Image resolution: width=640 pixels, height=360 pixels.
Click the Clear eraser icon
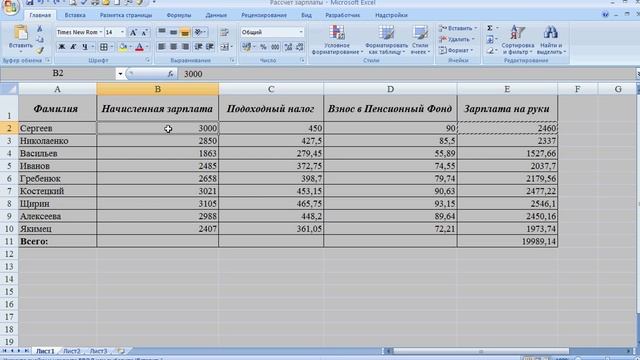click(x=490, y=51)
